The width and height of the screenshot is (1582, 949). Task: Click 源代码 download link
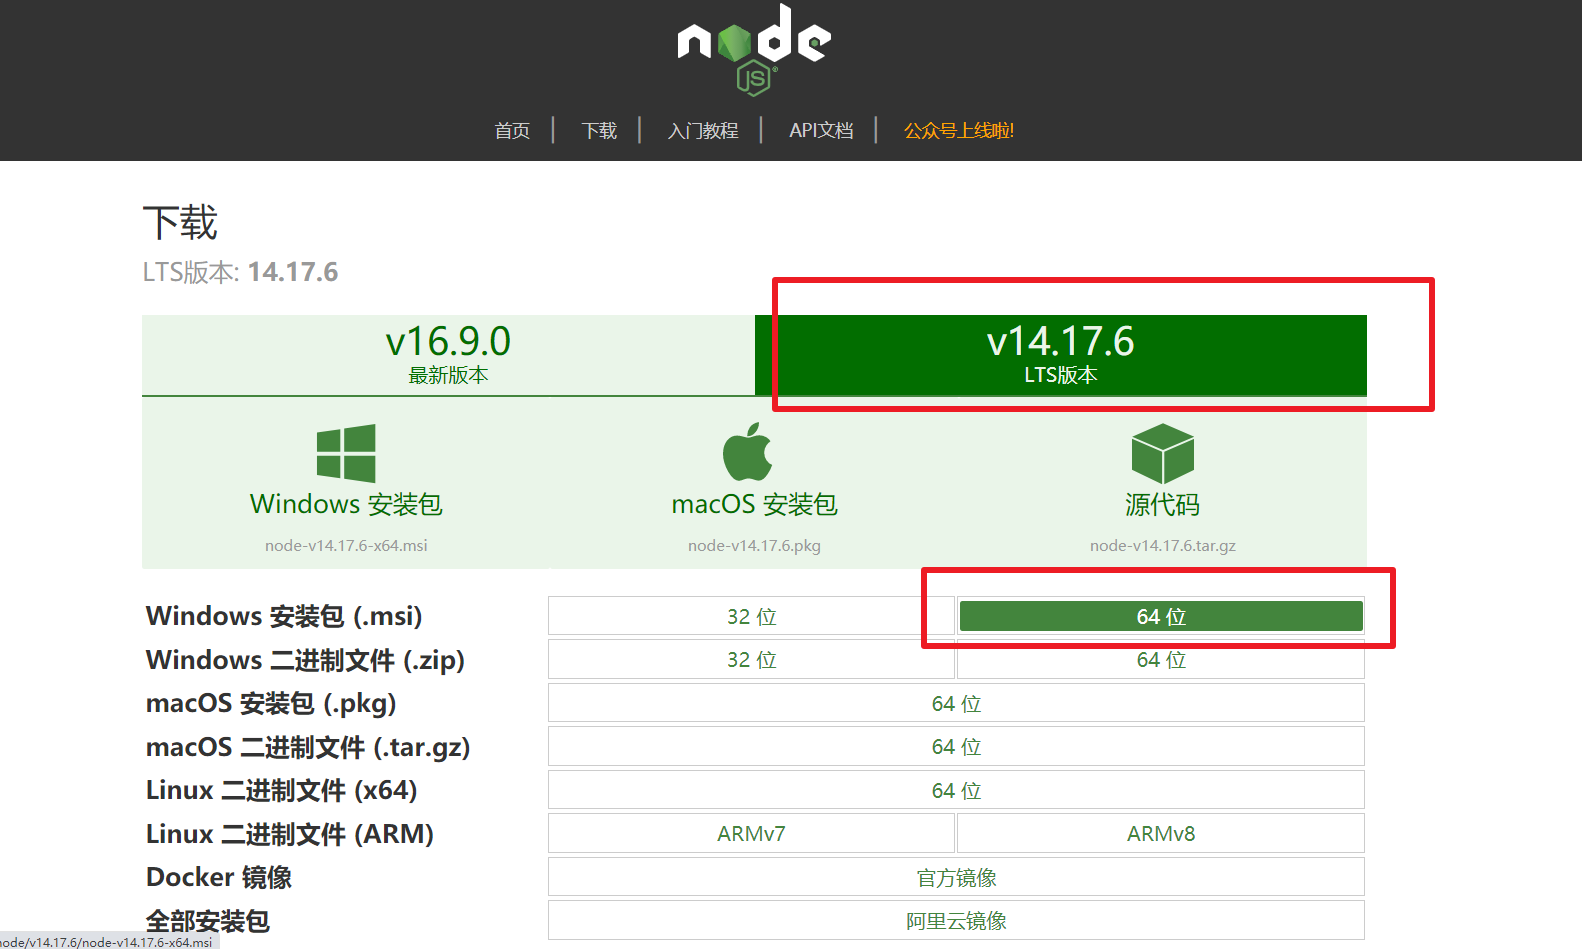(1162, 504)
